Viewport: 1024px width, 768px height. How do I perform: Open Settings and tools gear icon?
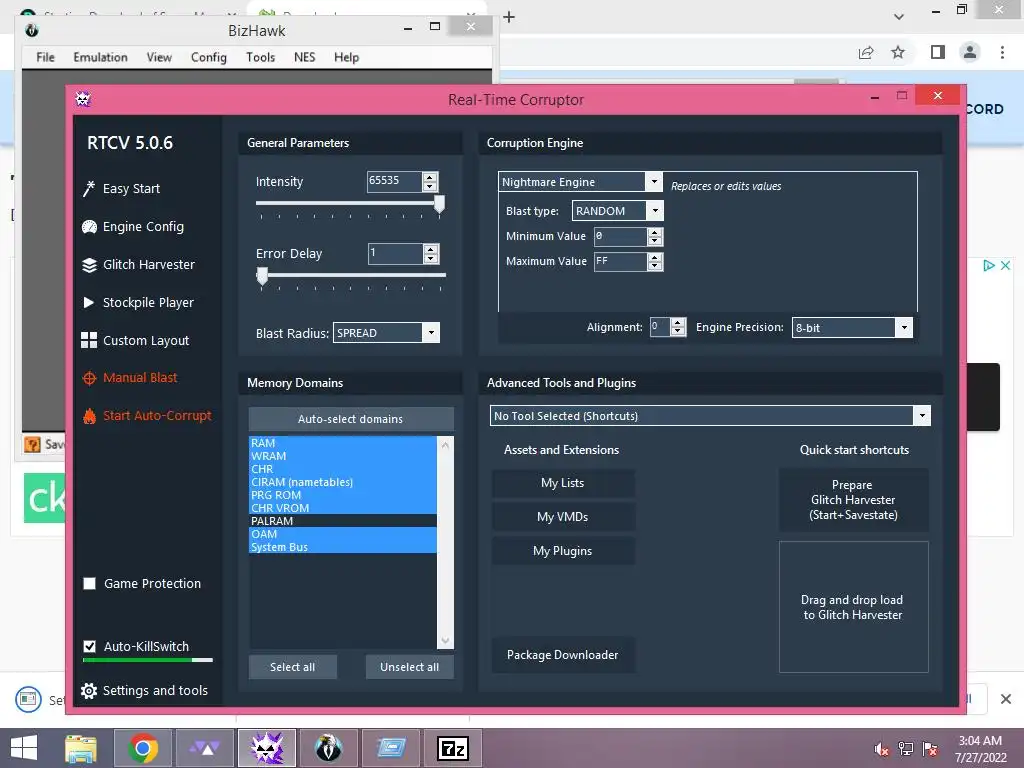pyautogui.click(x=89, y=691)
